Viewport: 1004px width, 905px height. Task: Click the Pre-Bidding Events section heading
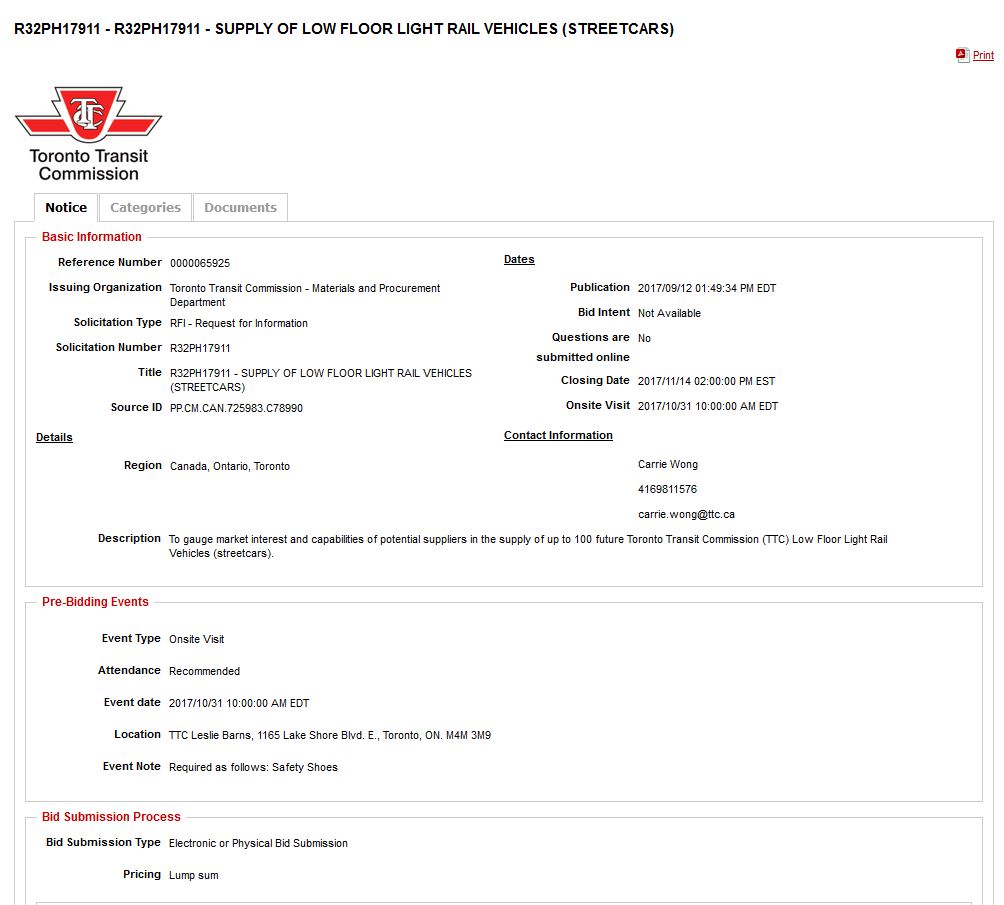point(95,602)
